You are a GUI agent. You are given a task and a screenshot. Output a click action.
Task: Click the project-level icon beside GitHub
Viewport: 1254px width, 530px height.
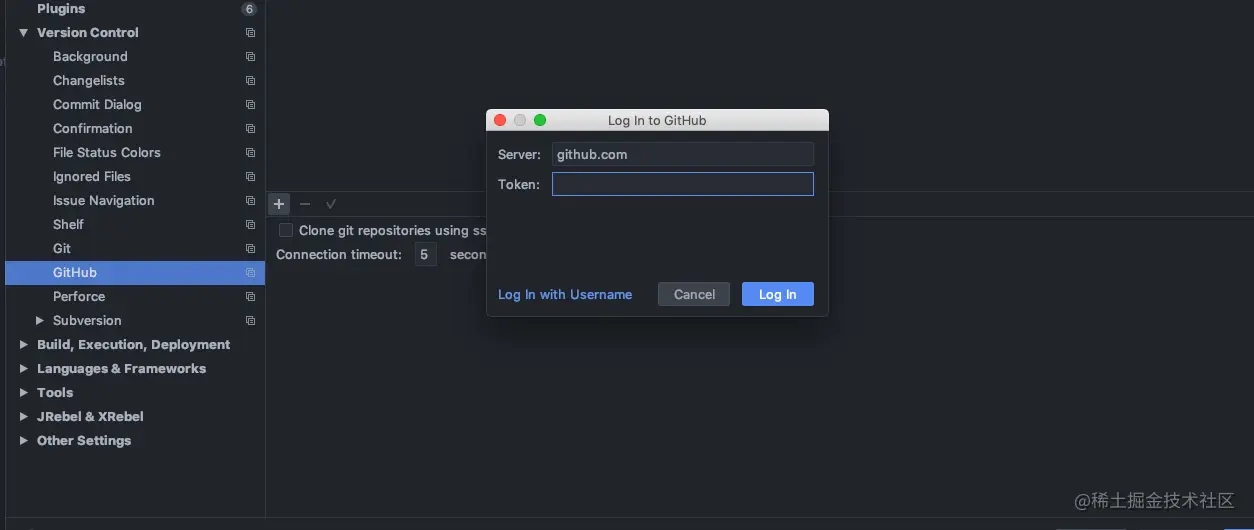pyautogui.click(x=250, y=273)
